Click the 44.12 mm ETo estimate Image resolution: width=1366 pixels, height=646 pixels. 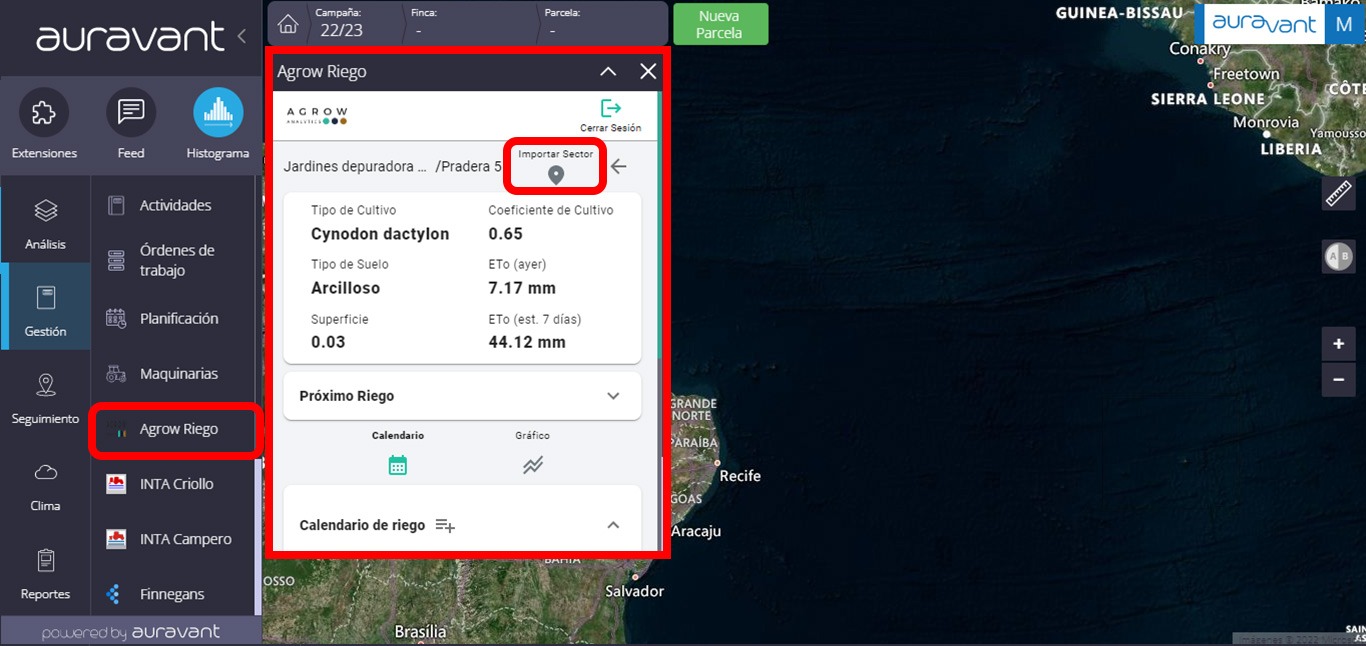(x=527, y=342)
